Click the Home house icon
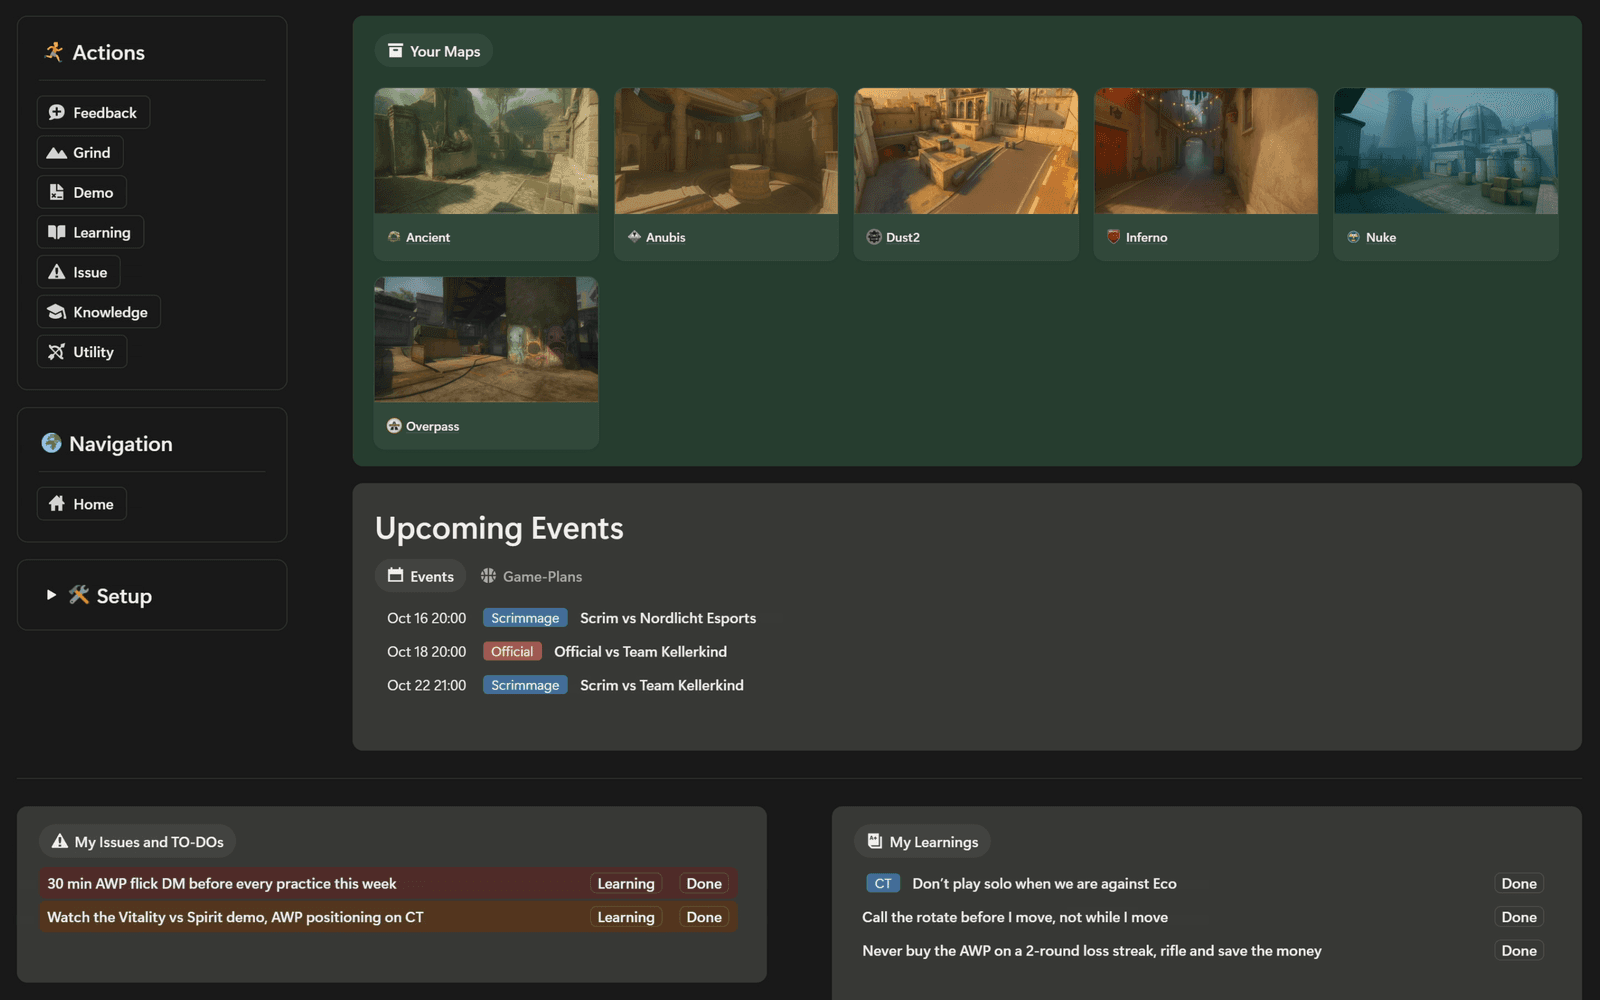Image resolution: width=1600 pixels, height=1000 pixels. click(57, 504)
